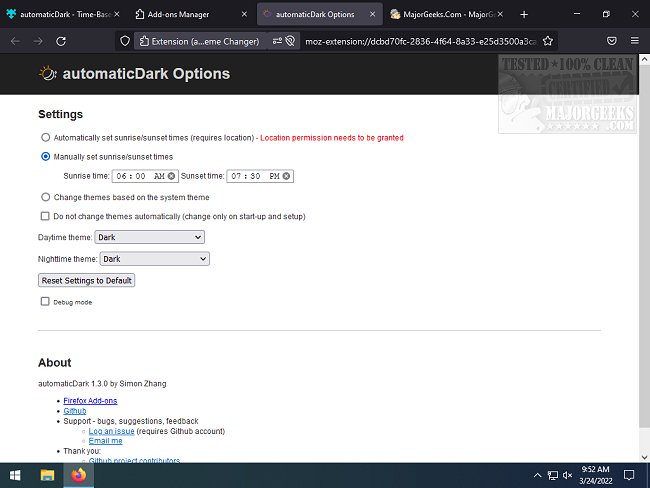
Task: Click the Sunset time input field
Action: click(x=260, y=176)
